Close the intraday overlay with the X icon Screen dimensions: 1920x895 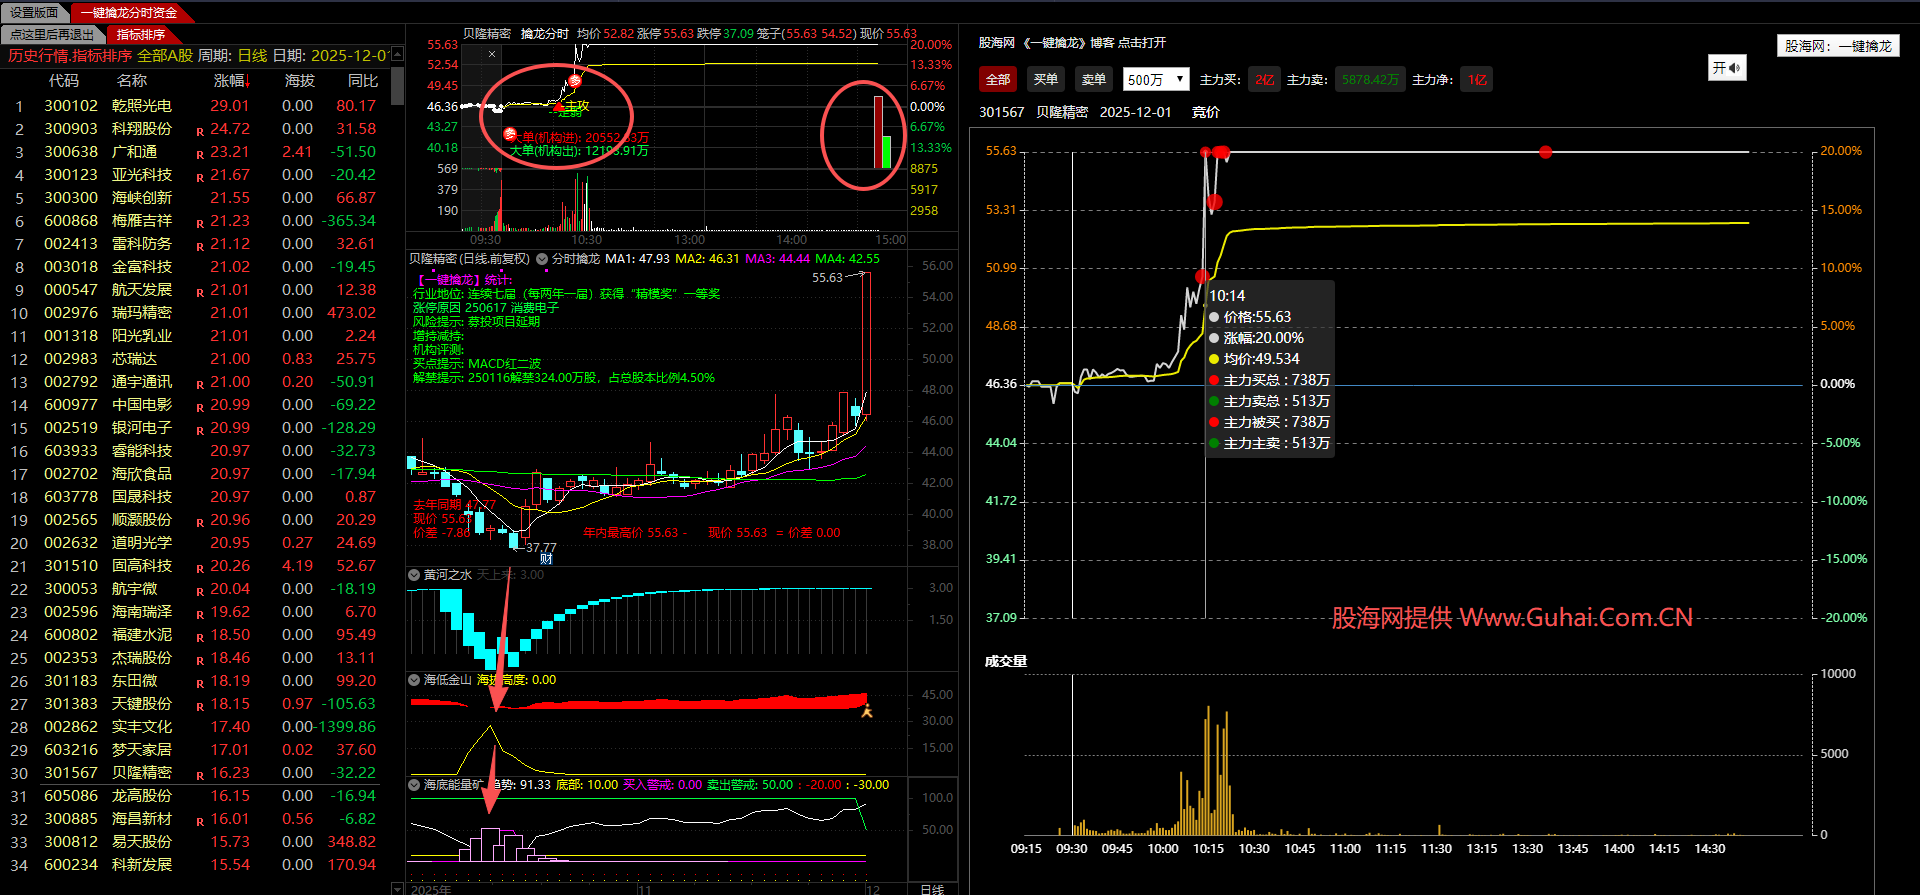pyautogui.click(x=491, y=54)
